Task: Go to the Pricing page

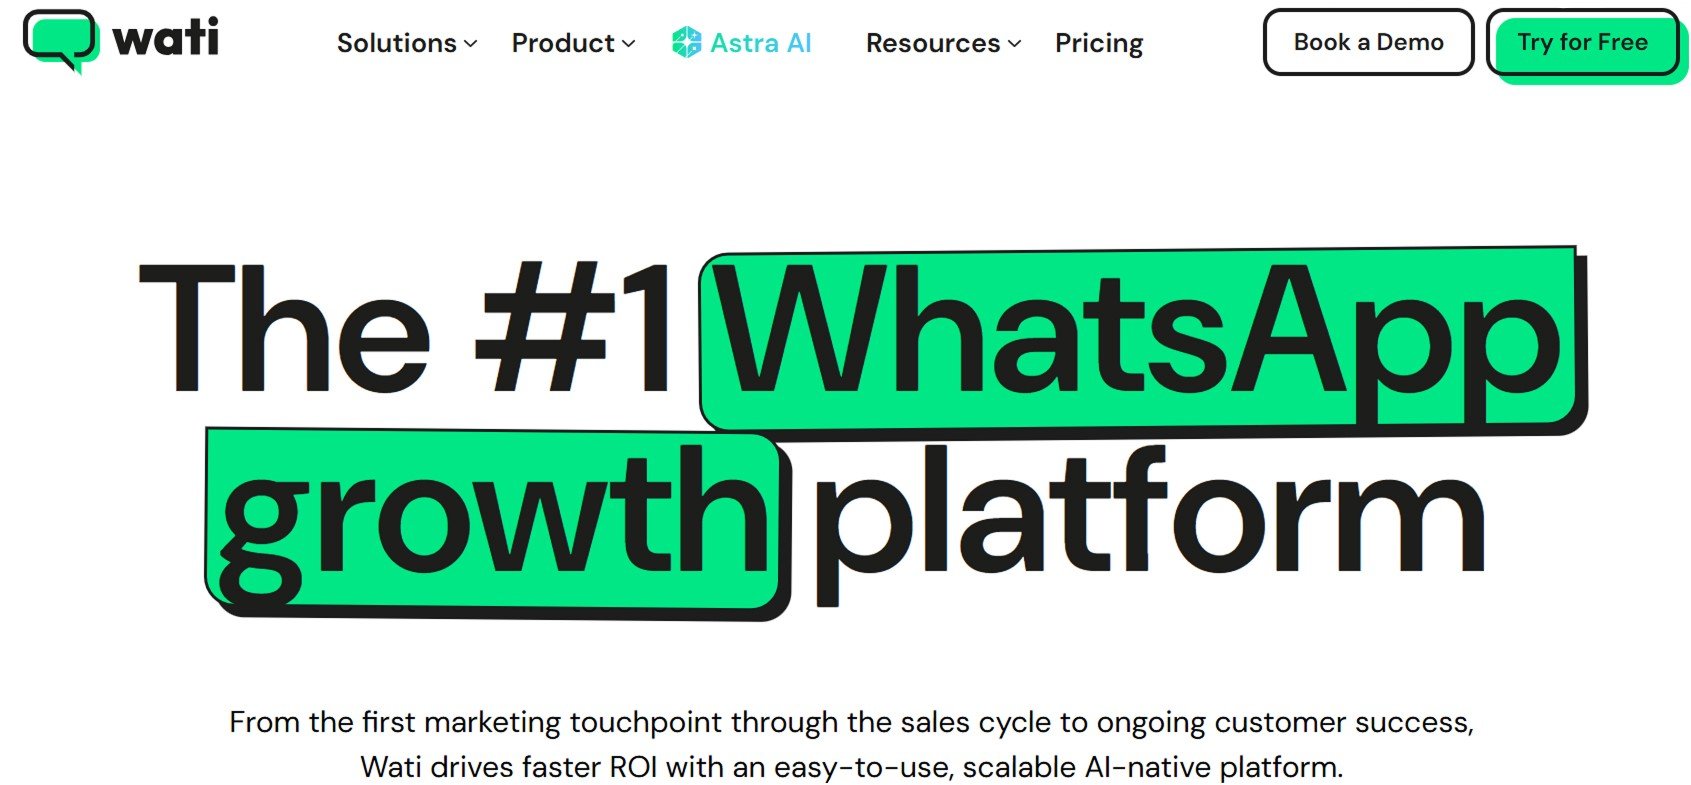Action: pyautogui.click(x=1099, y=43)
